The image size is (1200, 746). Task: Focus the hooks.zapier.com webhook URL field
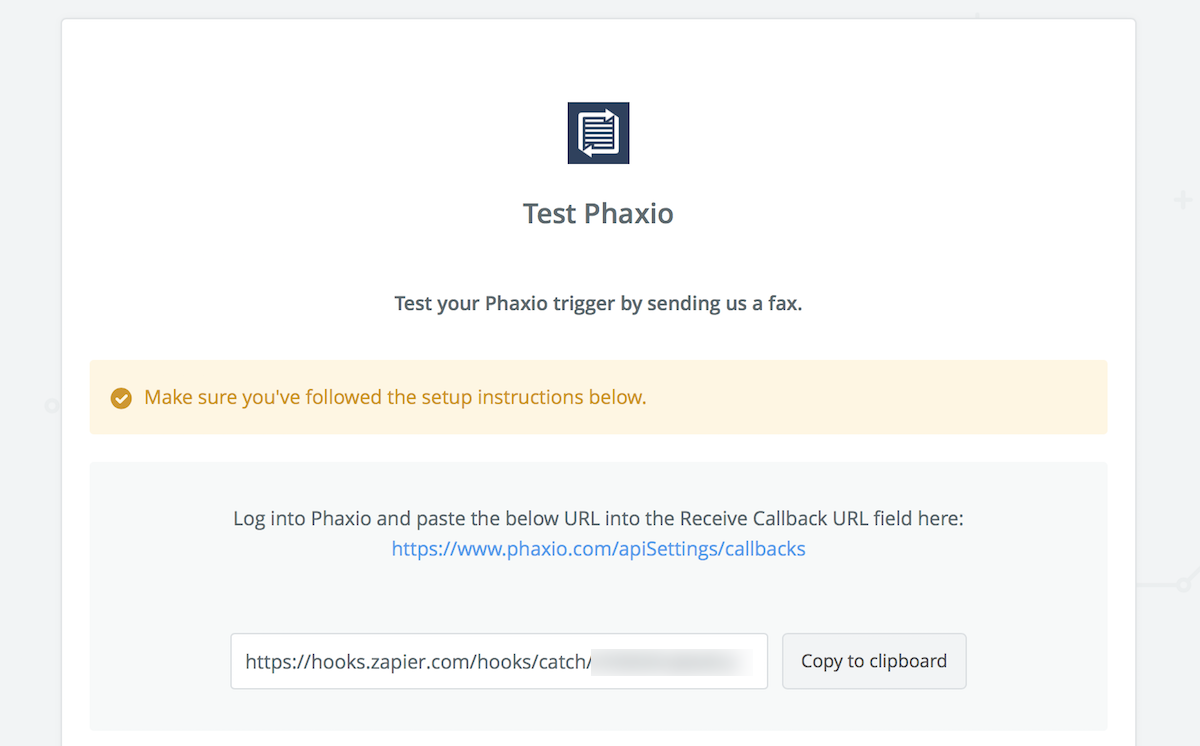pos(499,661)
